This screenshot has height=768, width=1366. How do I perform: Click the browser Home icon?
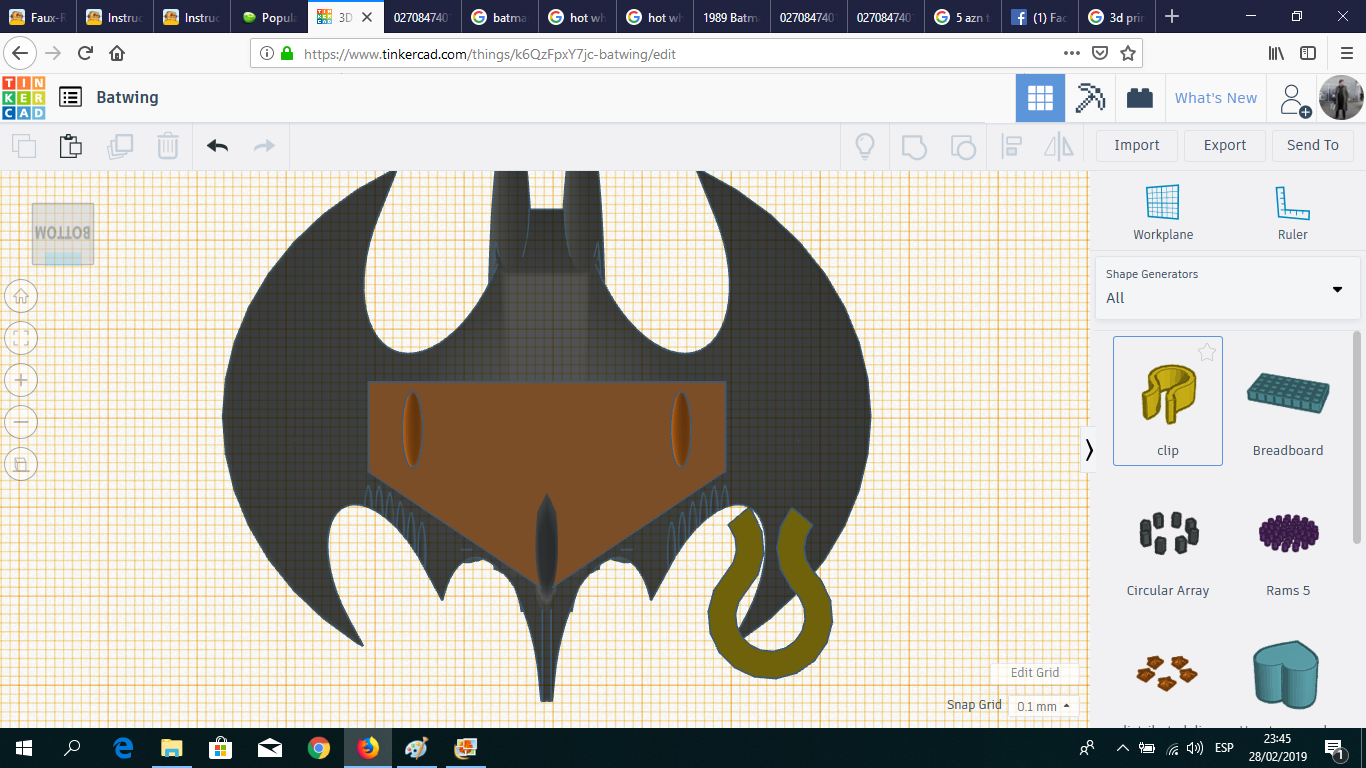(117, 53)
